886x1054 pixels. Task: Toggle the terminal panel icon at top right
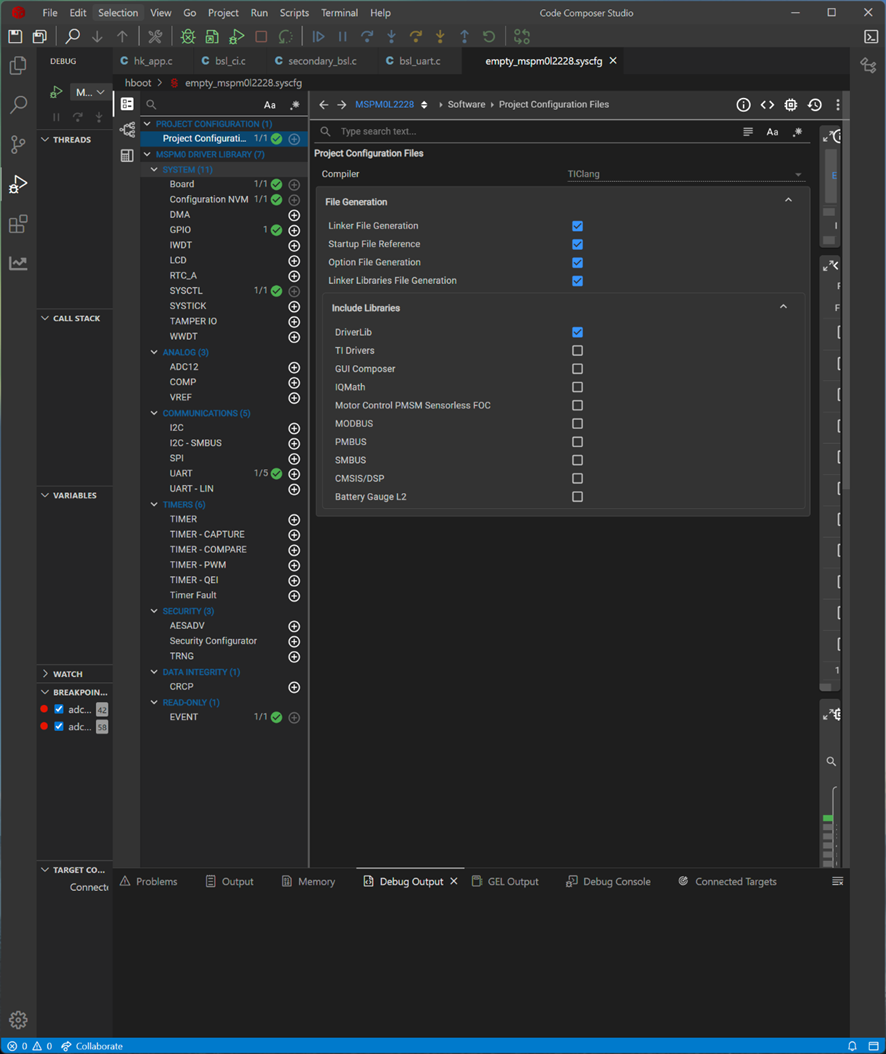(871, 36)
